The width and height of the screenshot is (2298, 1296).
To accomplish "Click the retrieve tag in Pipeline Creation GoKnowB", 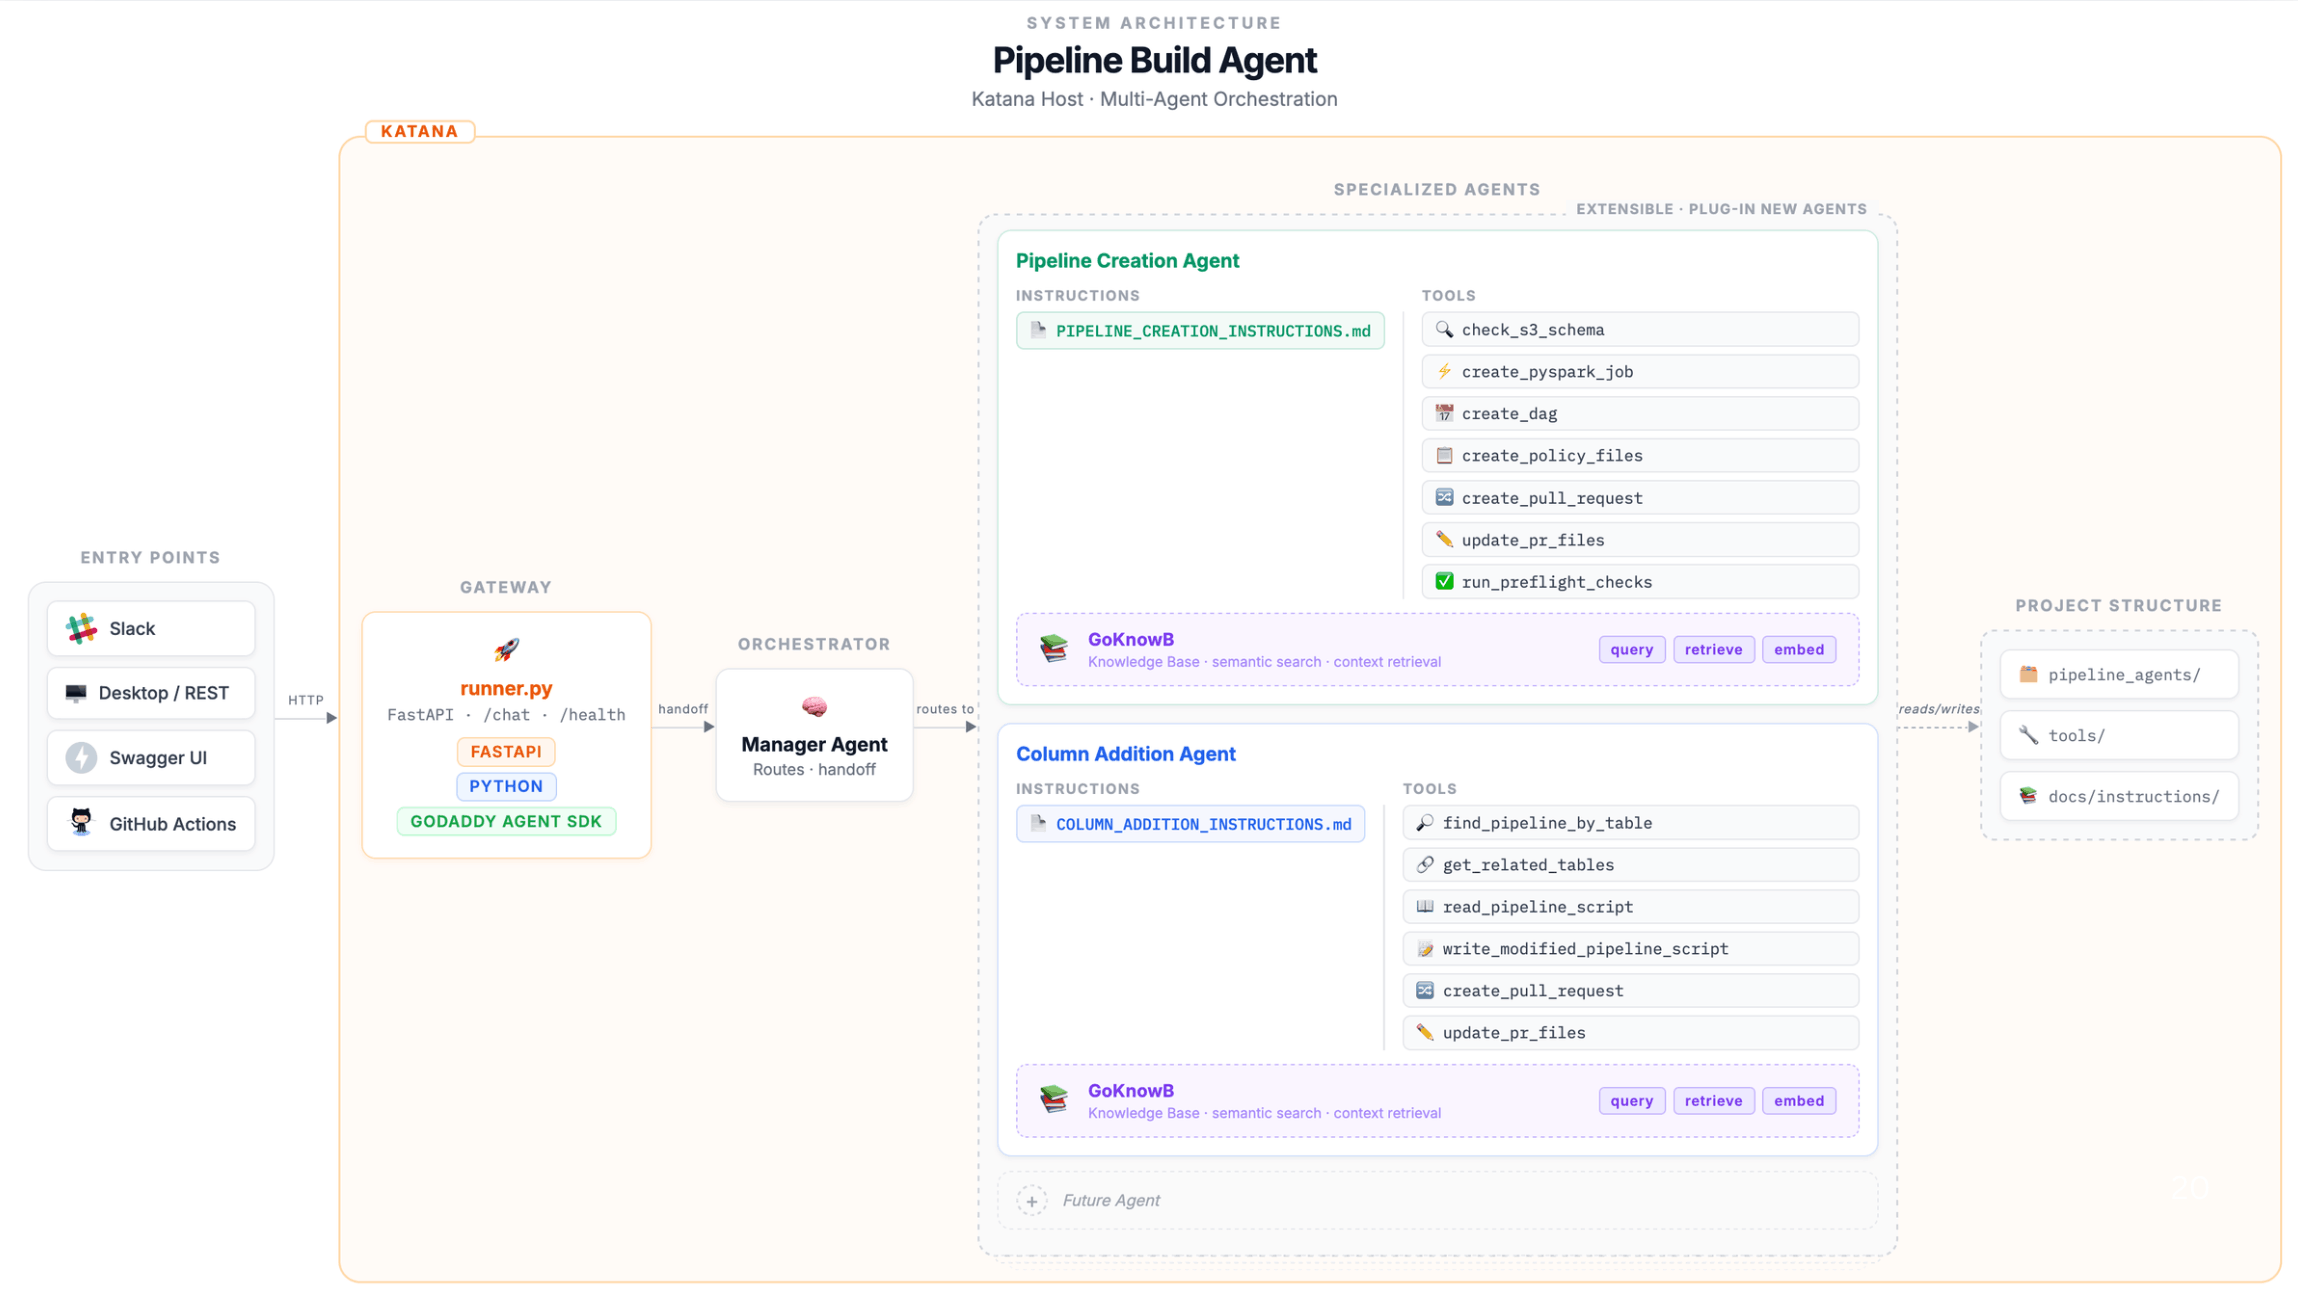I will (1713, 649).
